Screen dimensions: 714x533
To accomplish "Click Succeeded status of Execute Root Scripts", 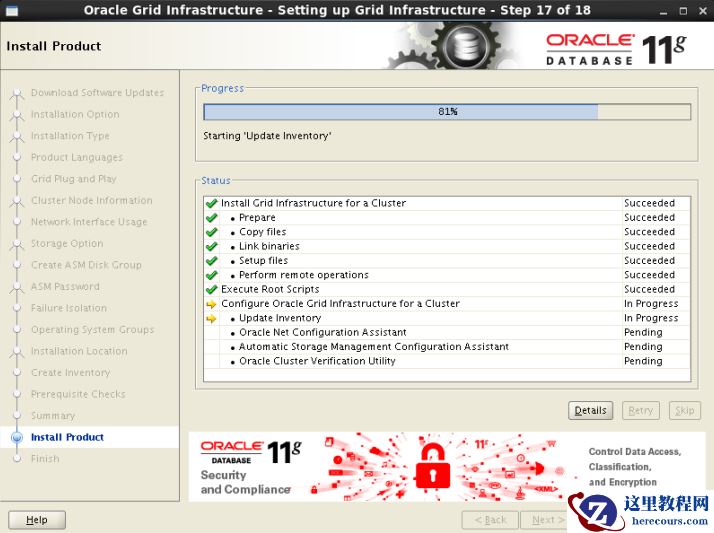I will pos(649,289).
